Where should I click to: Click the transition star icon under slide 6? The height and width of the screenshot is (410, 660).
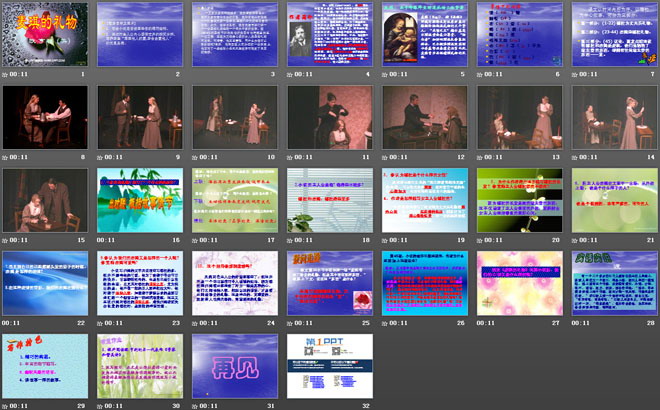click(x=479, y=75)
